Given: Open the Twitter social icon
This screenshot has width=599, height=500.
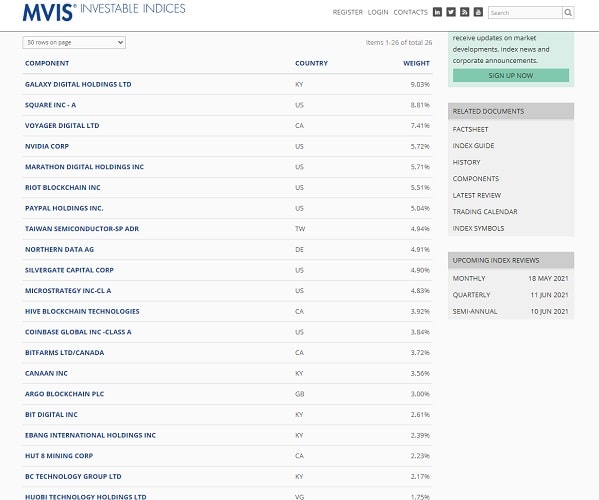Looking at the screenshot, I should pyautogui.click(x=451, y=12).
